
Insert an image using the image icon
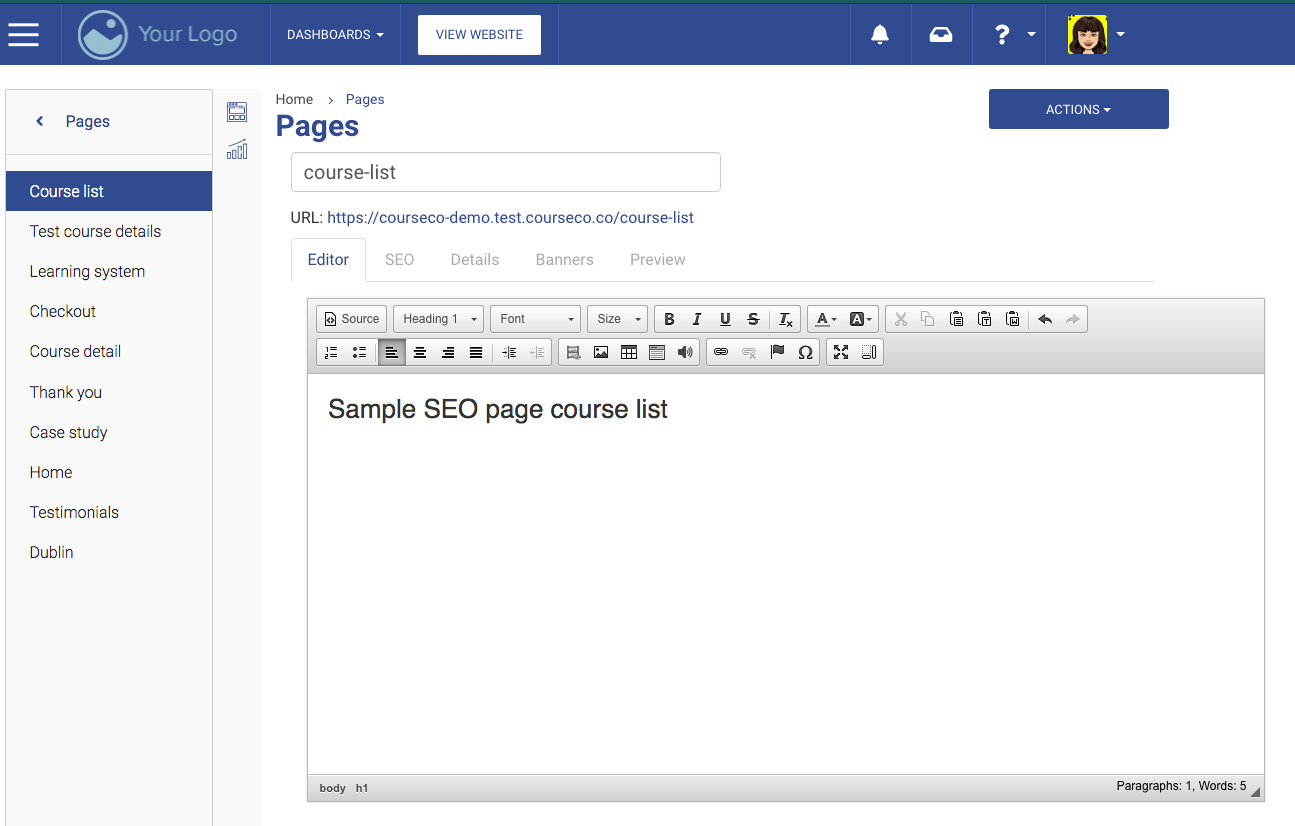[x=601, y=352]
